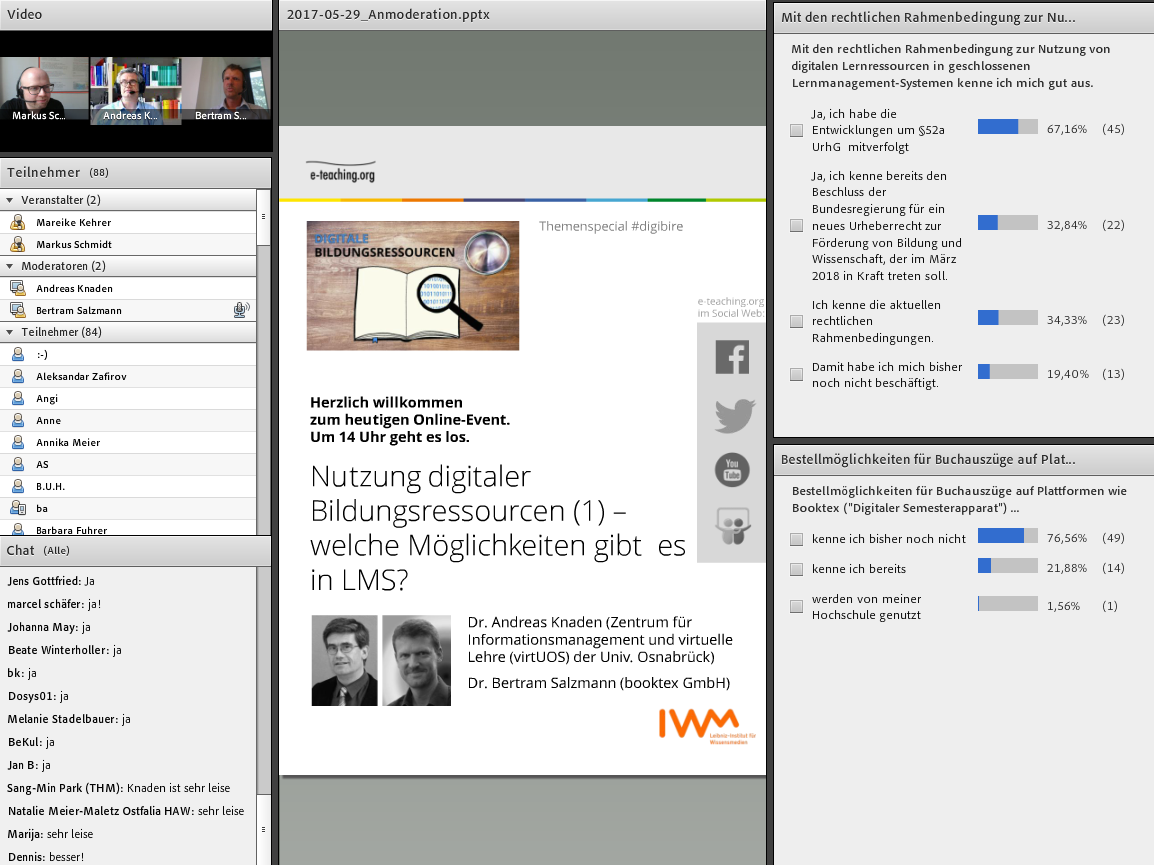Click the Facebook icon on the slide
1154x865 pixels.
point(732,357)
